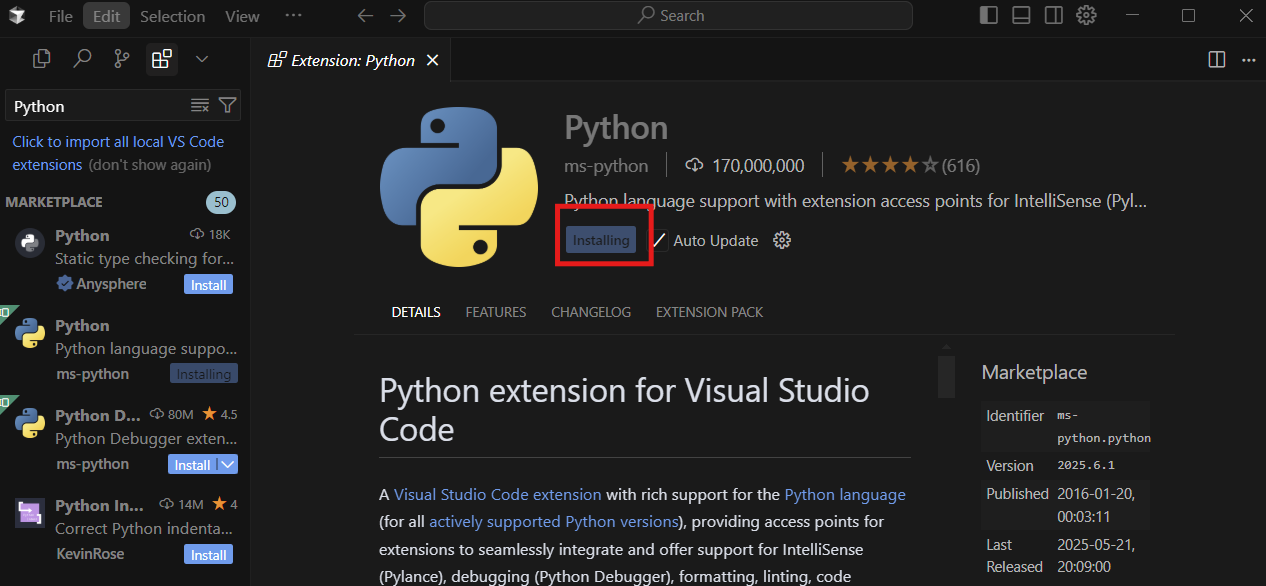Click the Marketplace count badge 50
1266x586 pixels.
tap(221, 202)
